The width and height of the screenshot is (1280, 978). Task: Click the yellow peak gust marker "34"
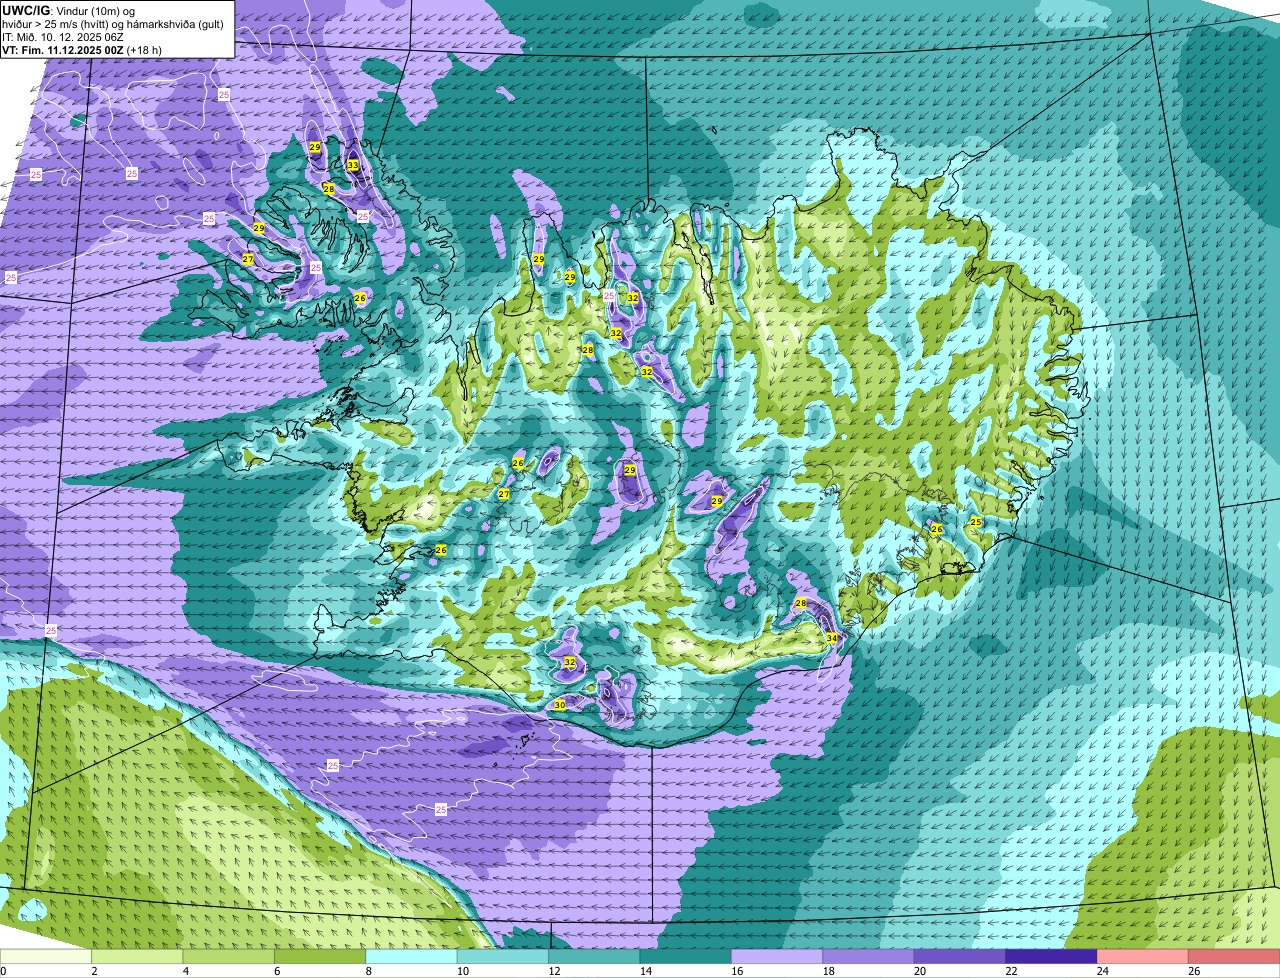point(832,638)
